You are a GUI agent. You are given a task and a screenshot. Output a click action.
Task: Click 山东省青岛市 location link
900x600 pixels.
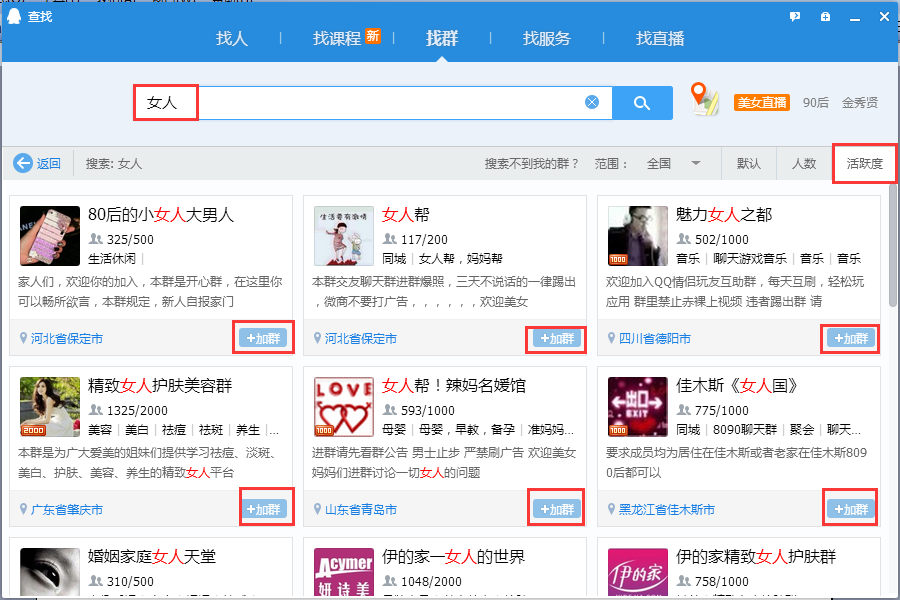click(x=360, y=510)
